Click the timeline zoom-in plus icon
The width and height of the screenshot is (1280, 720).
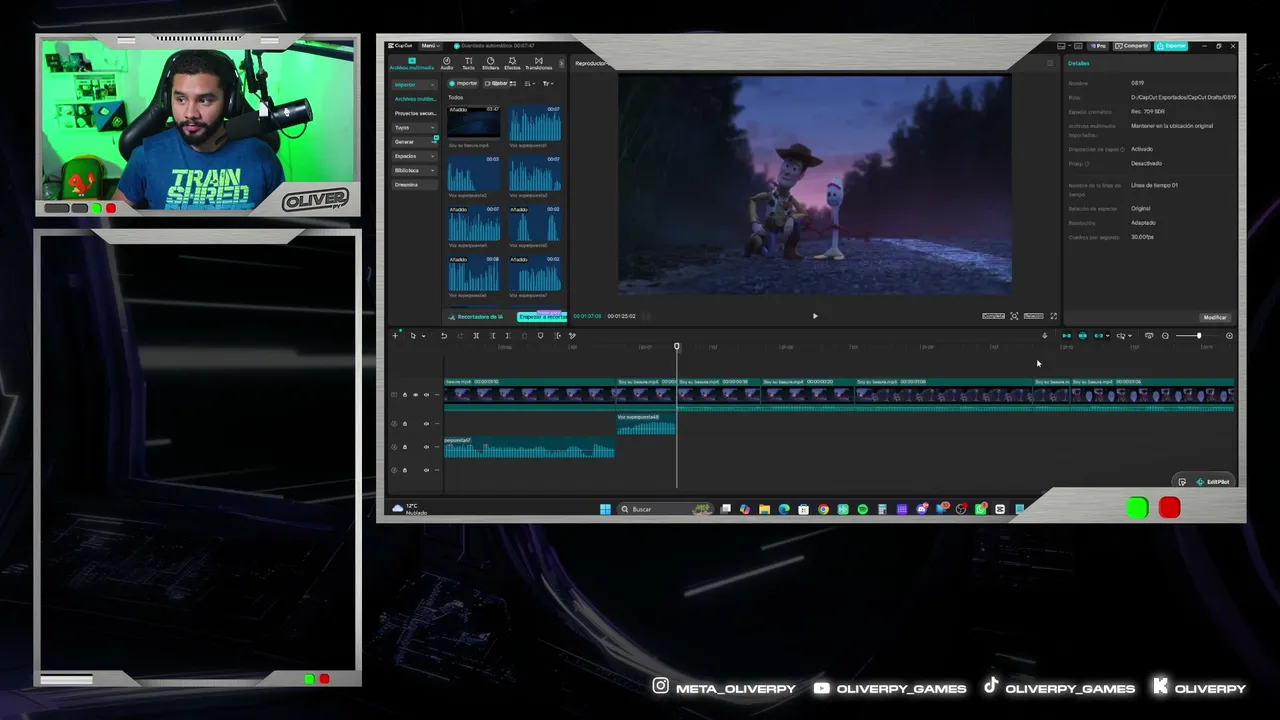[1229, 336]
